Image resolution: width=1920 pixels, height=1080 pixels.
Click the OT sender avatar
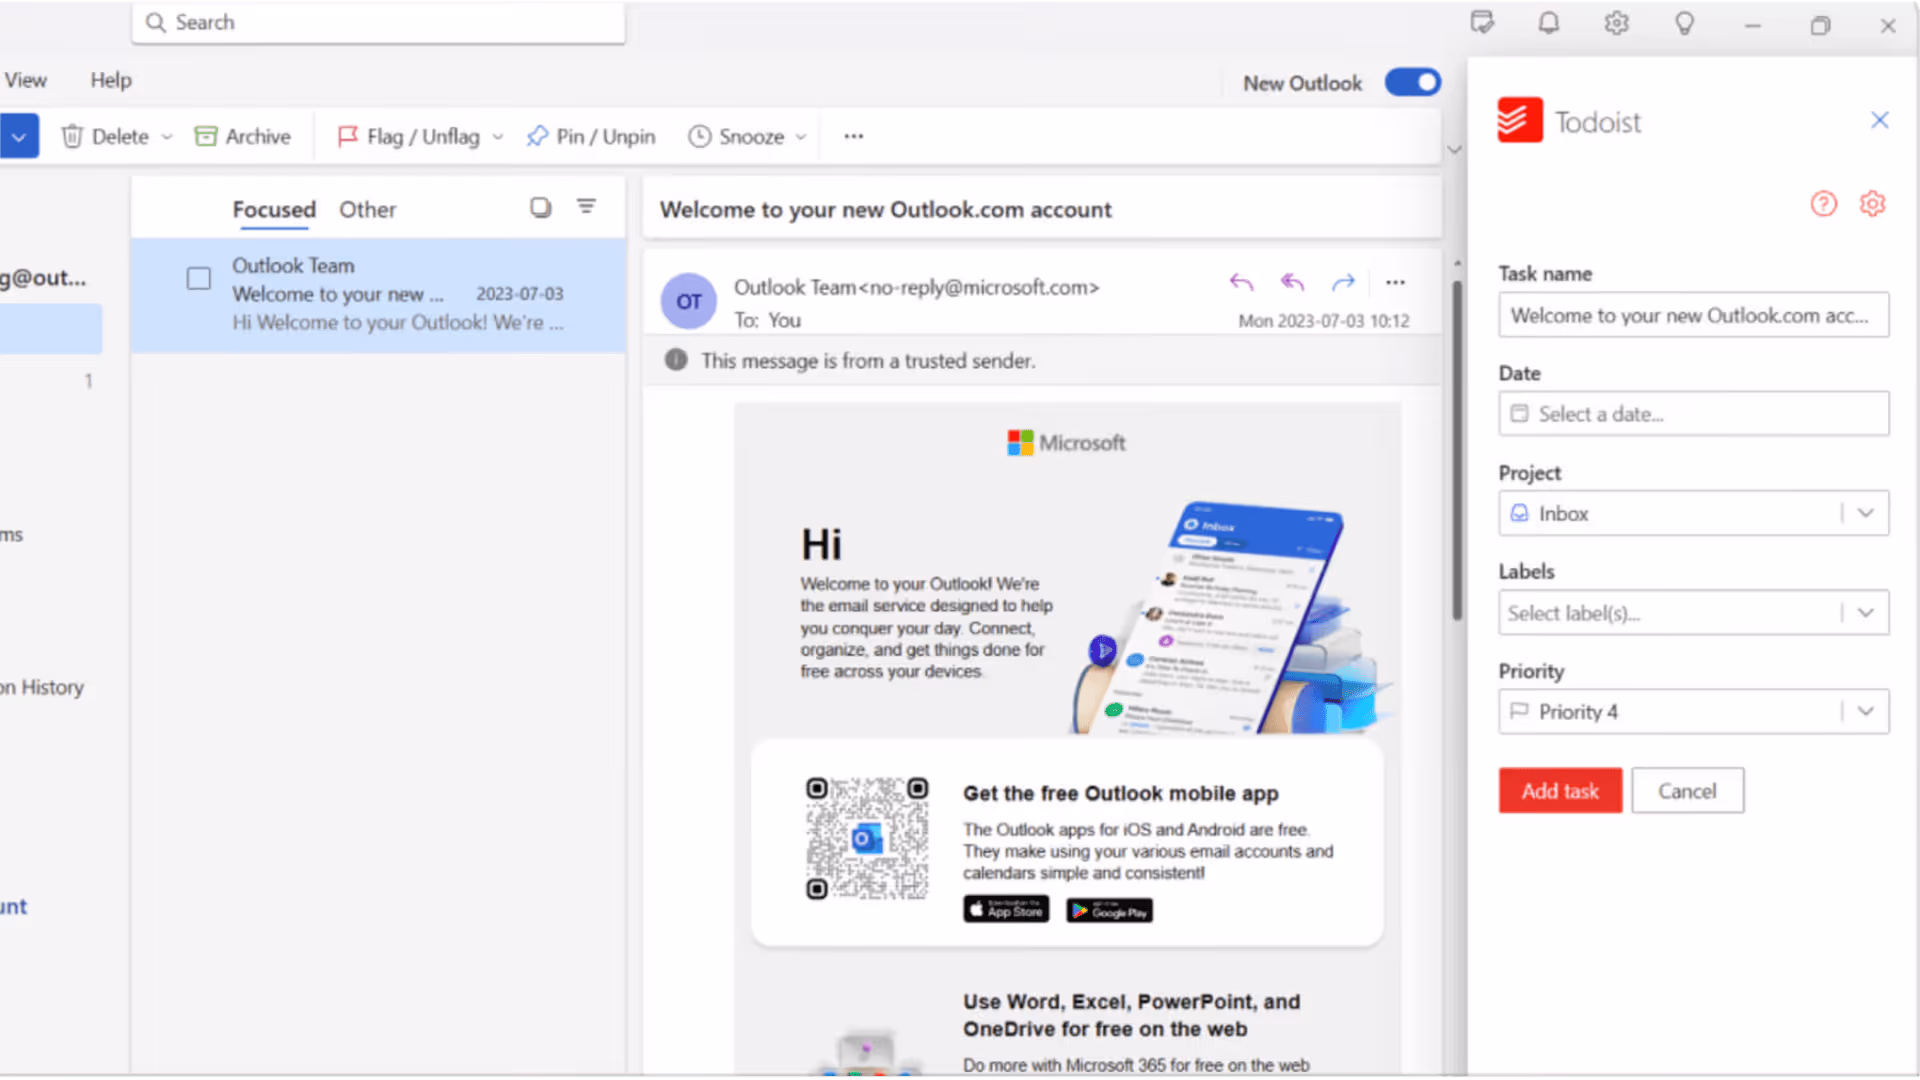[x=689, y=301]
